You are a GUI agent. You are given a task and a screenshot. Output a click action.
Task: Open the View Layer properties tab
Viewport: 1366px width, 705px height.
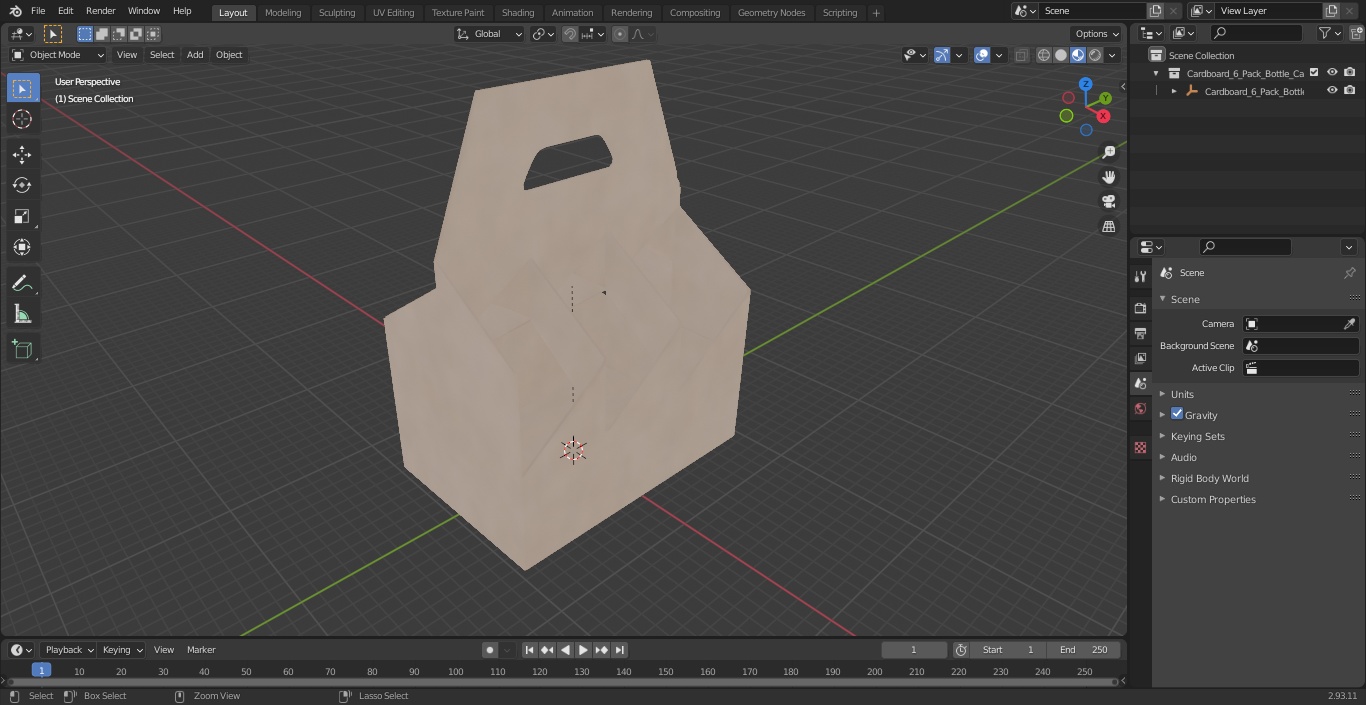[x=1140, y=358]
